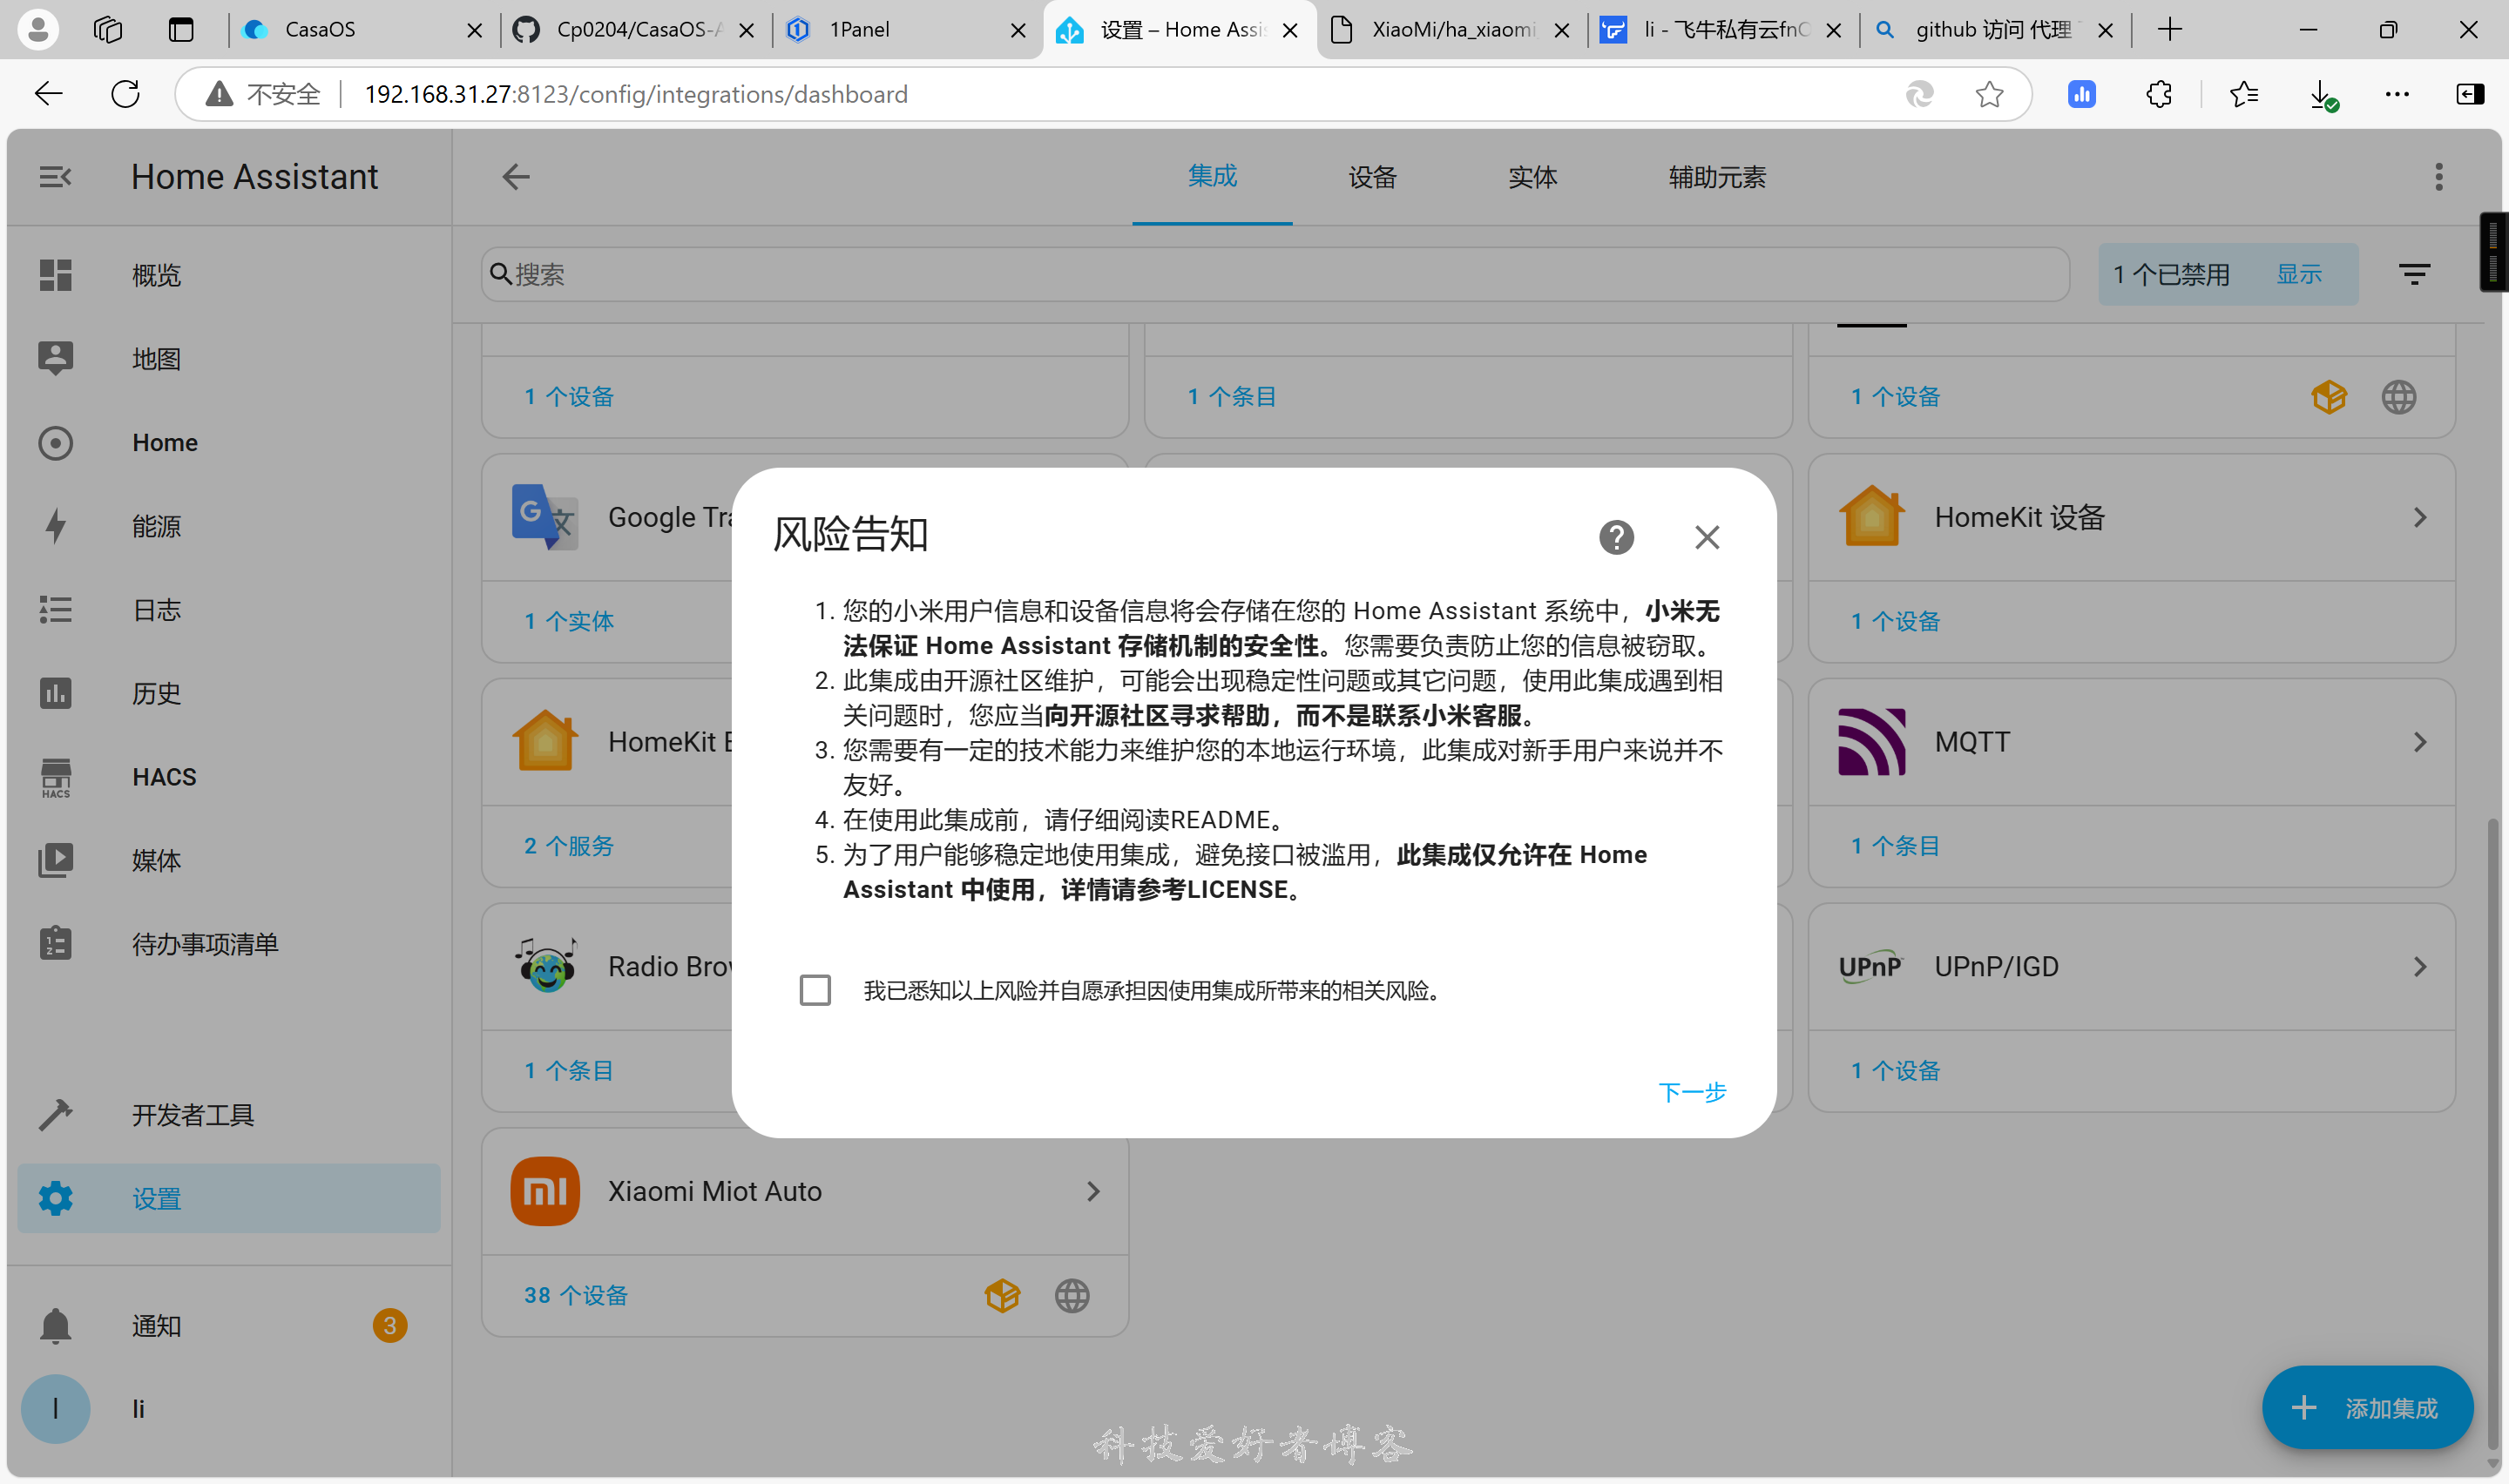Open 1 个条目 link under Radio Browser
This screenshot has width=2509, height=1484.
point(569,1070)
